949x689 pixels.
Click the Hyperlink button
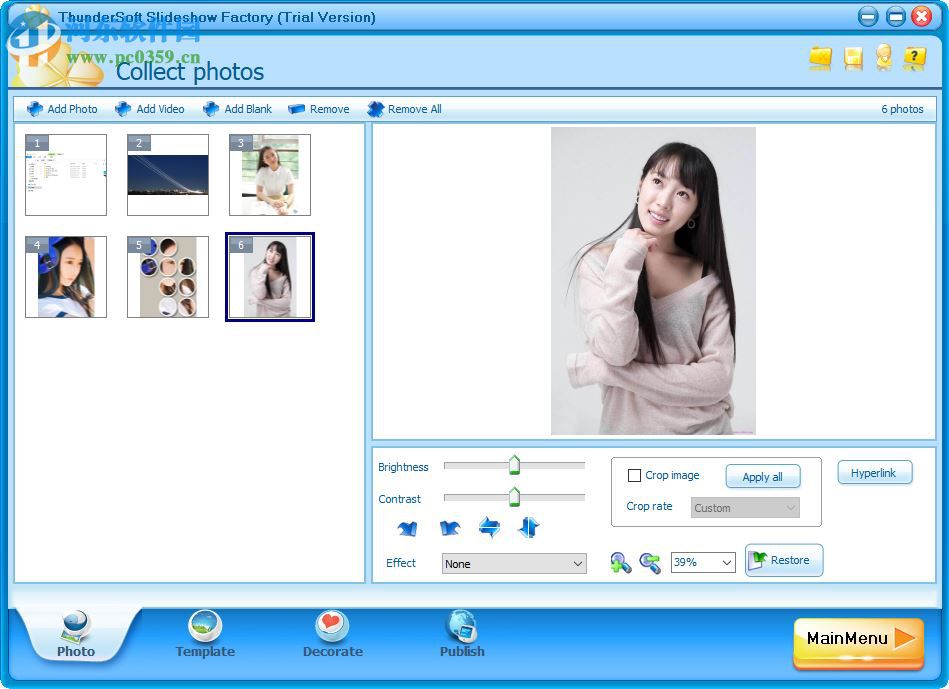(x=875, y=472)
